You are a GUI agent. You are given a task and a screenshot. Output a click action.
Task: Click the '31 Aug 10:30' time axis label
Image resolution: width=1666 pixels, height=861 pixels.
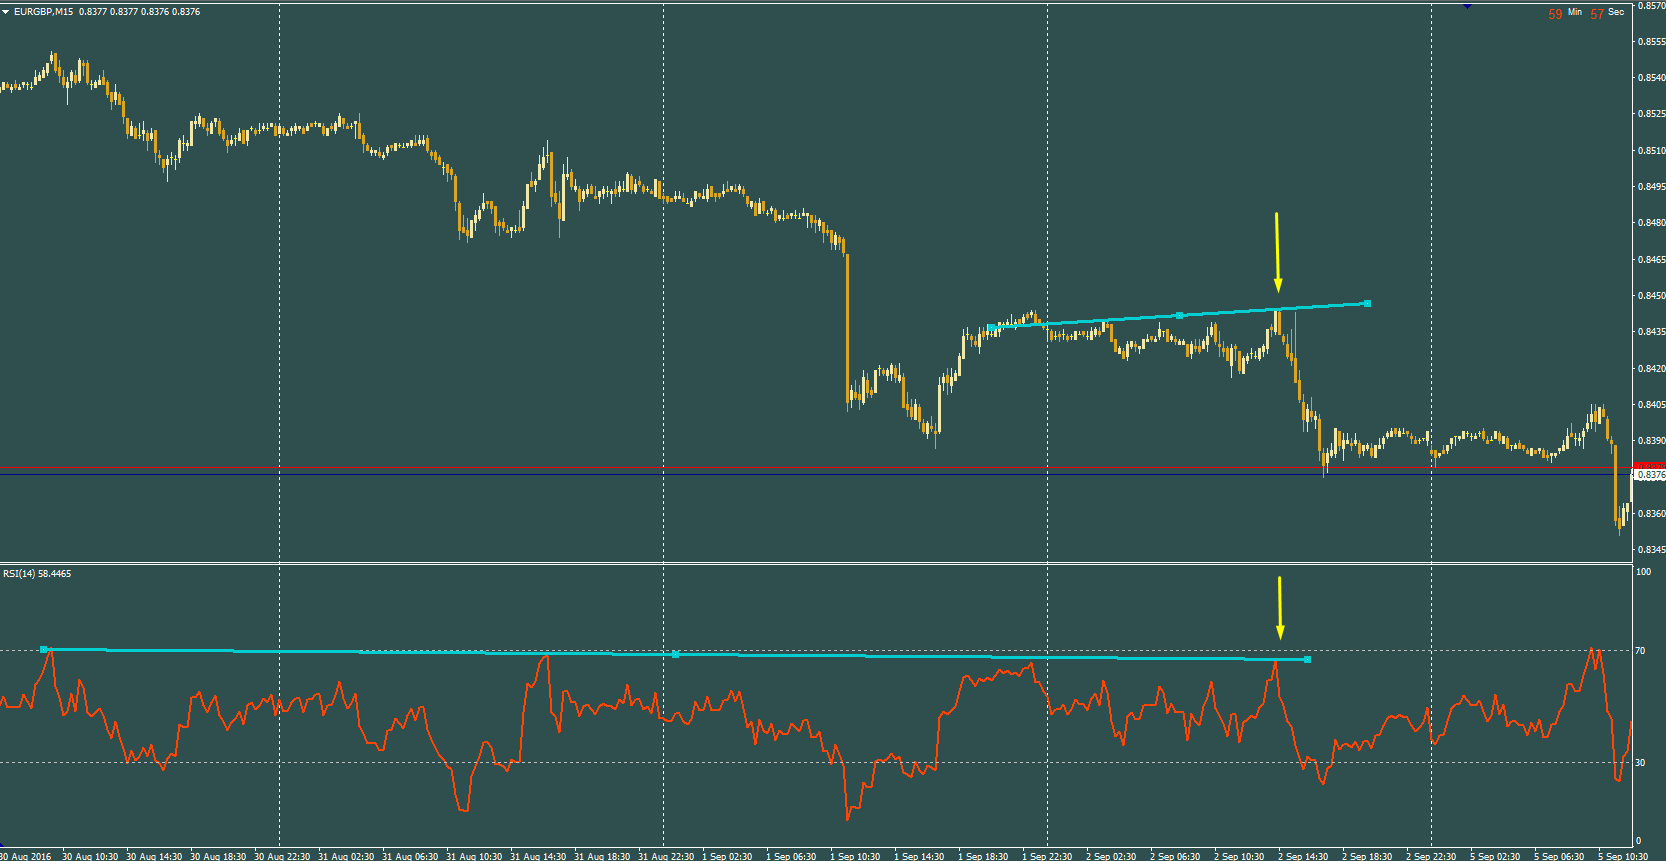click(x=474, y=856)
